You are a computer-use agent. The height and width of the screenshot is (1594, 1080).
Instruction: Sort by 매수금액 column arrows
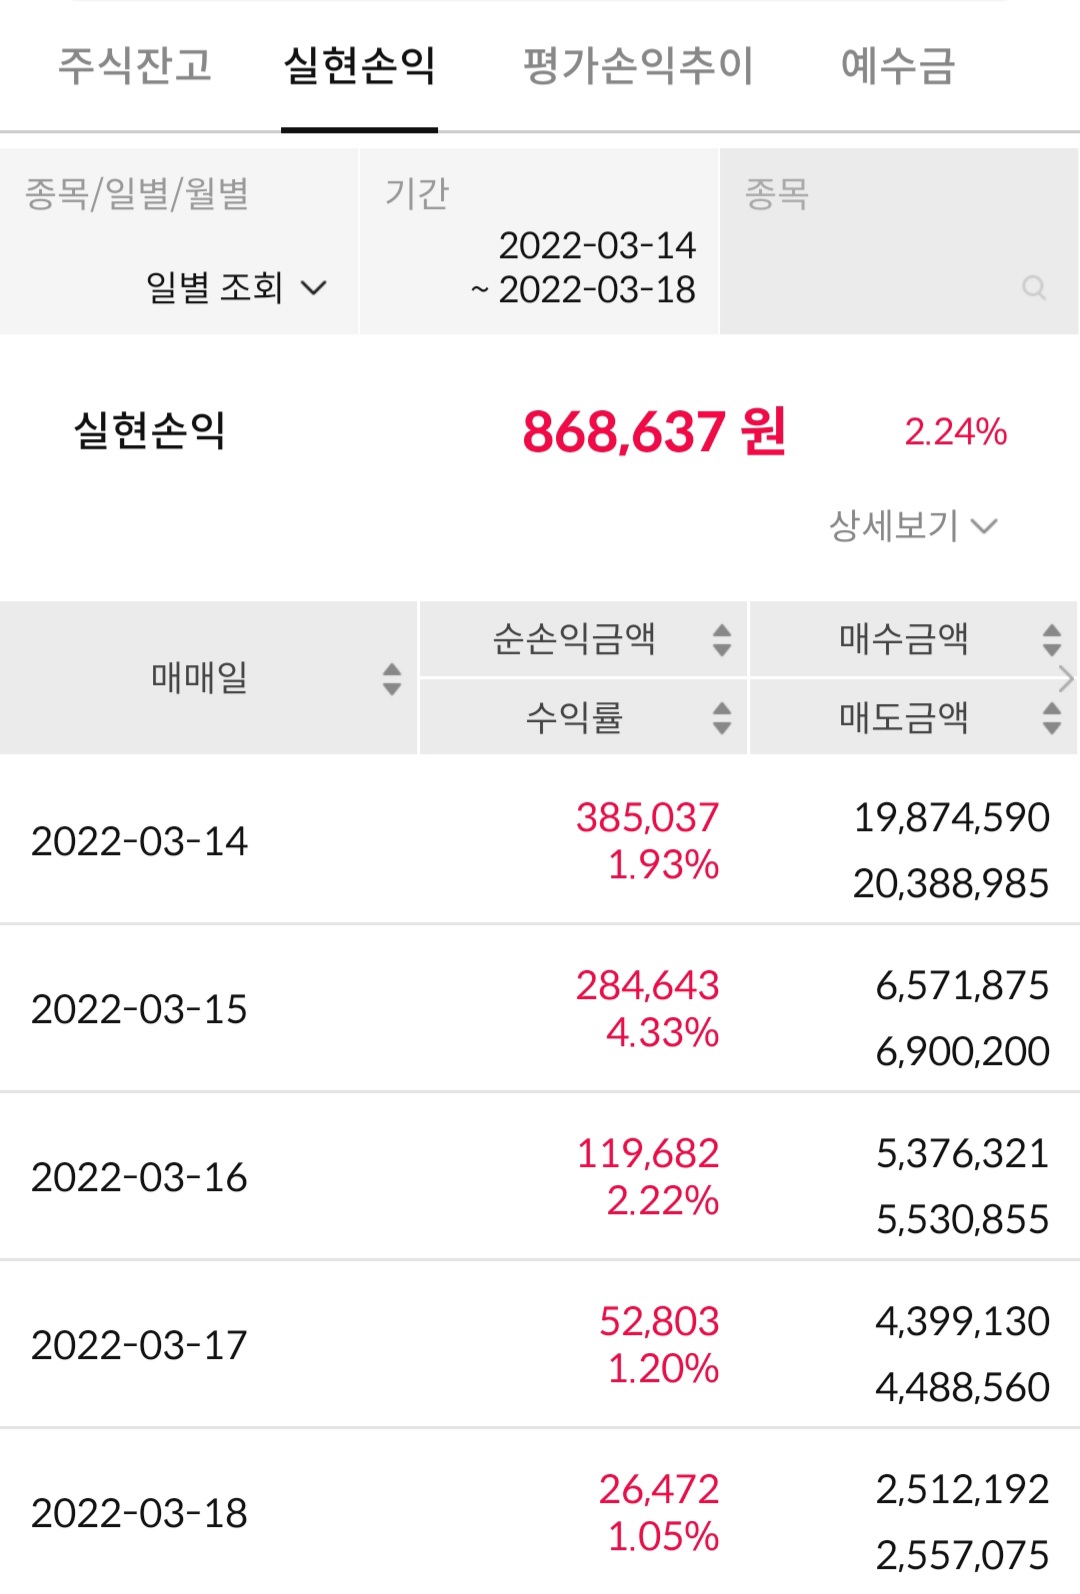pos(1051,640)
